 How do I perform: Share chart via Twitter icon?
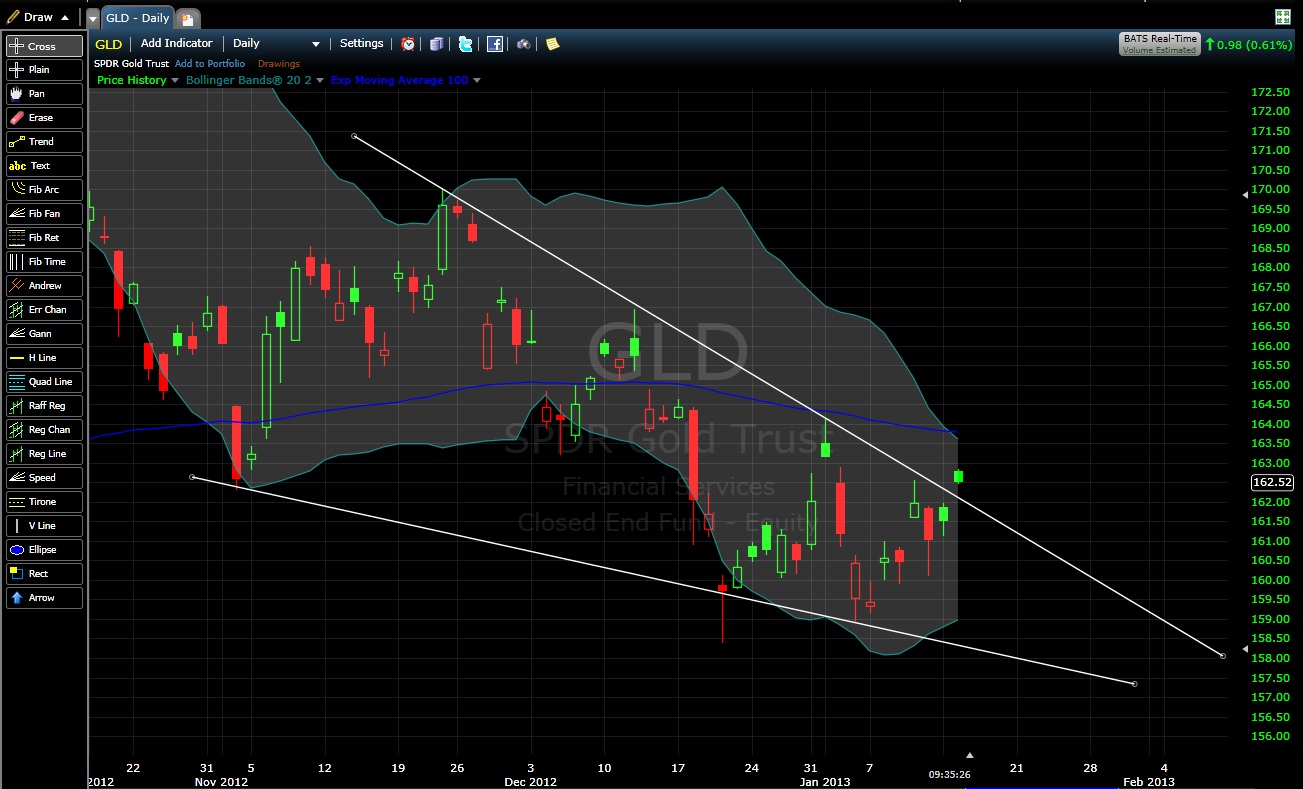click(465, 44)
